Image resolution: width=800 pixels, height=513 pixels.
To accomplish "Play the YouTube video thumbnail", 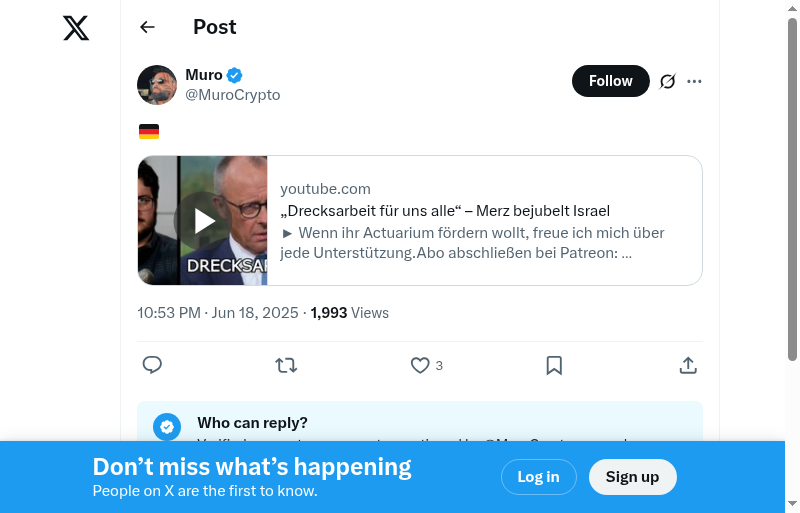I will coord(203,221).
